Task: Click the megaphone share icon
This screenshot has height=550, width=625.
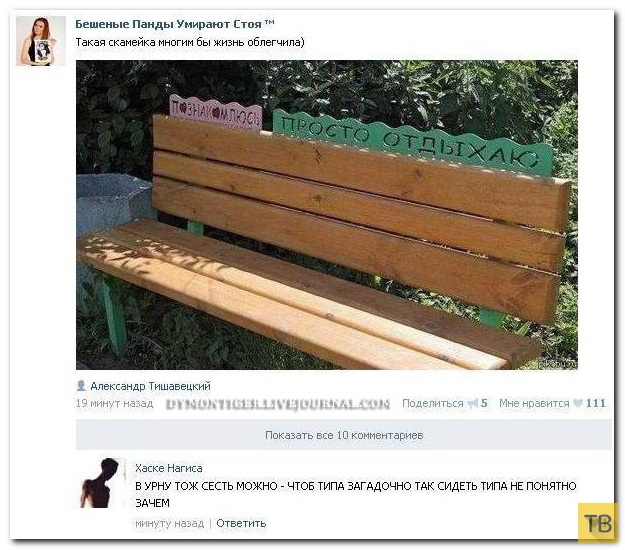Action: [x=472, y=403]
